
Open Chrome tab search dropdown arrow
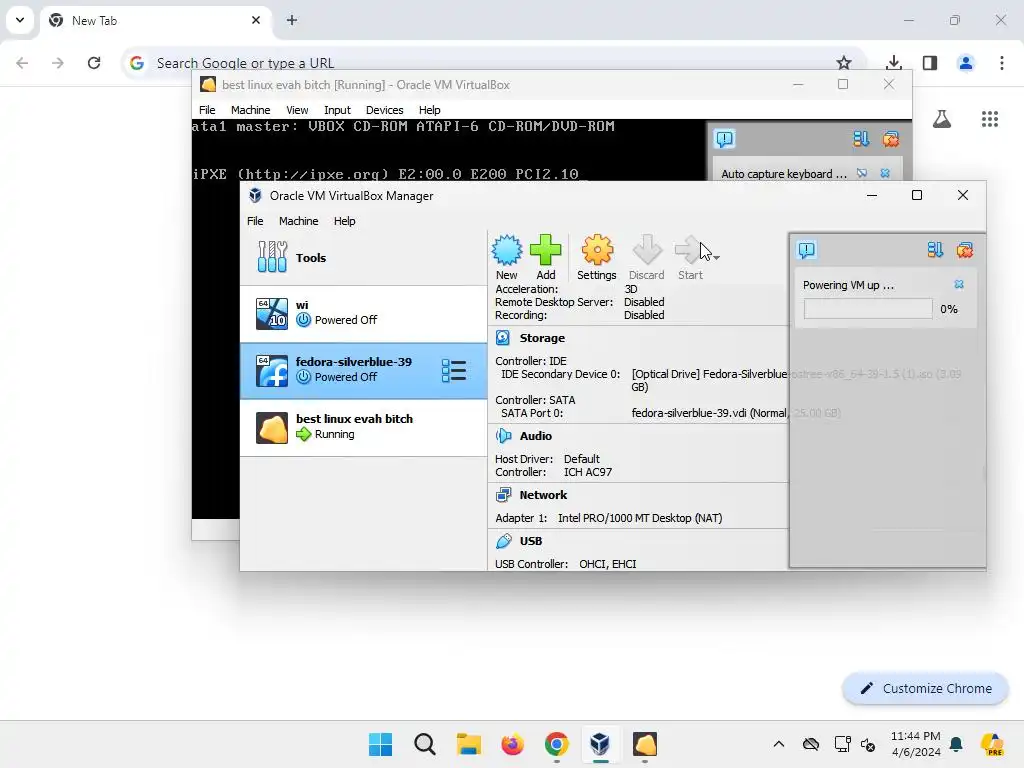pyautogui.click(x=20, y=20)
